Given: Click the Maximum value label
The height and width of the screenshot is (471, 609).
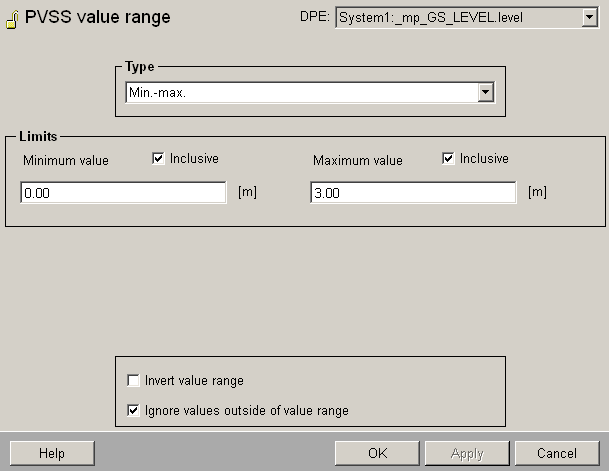Looking at the screenshot, I should coord(358,160).
